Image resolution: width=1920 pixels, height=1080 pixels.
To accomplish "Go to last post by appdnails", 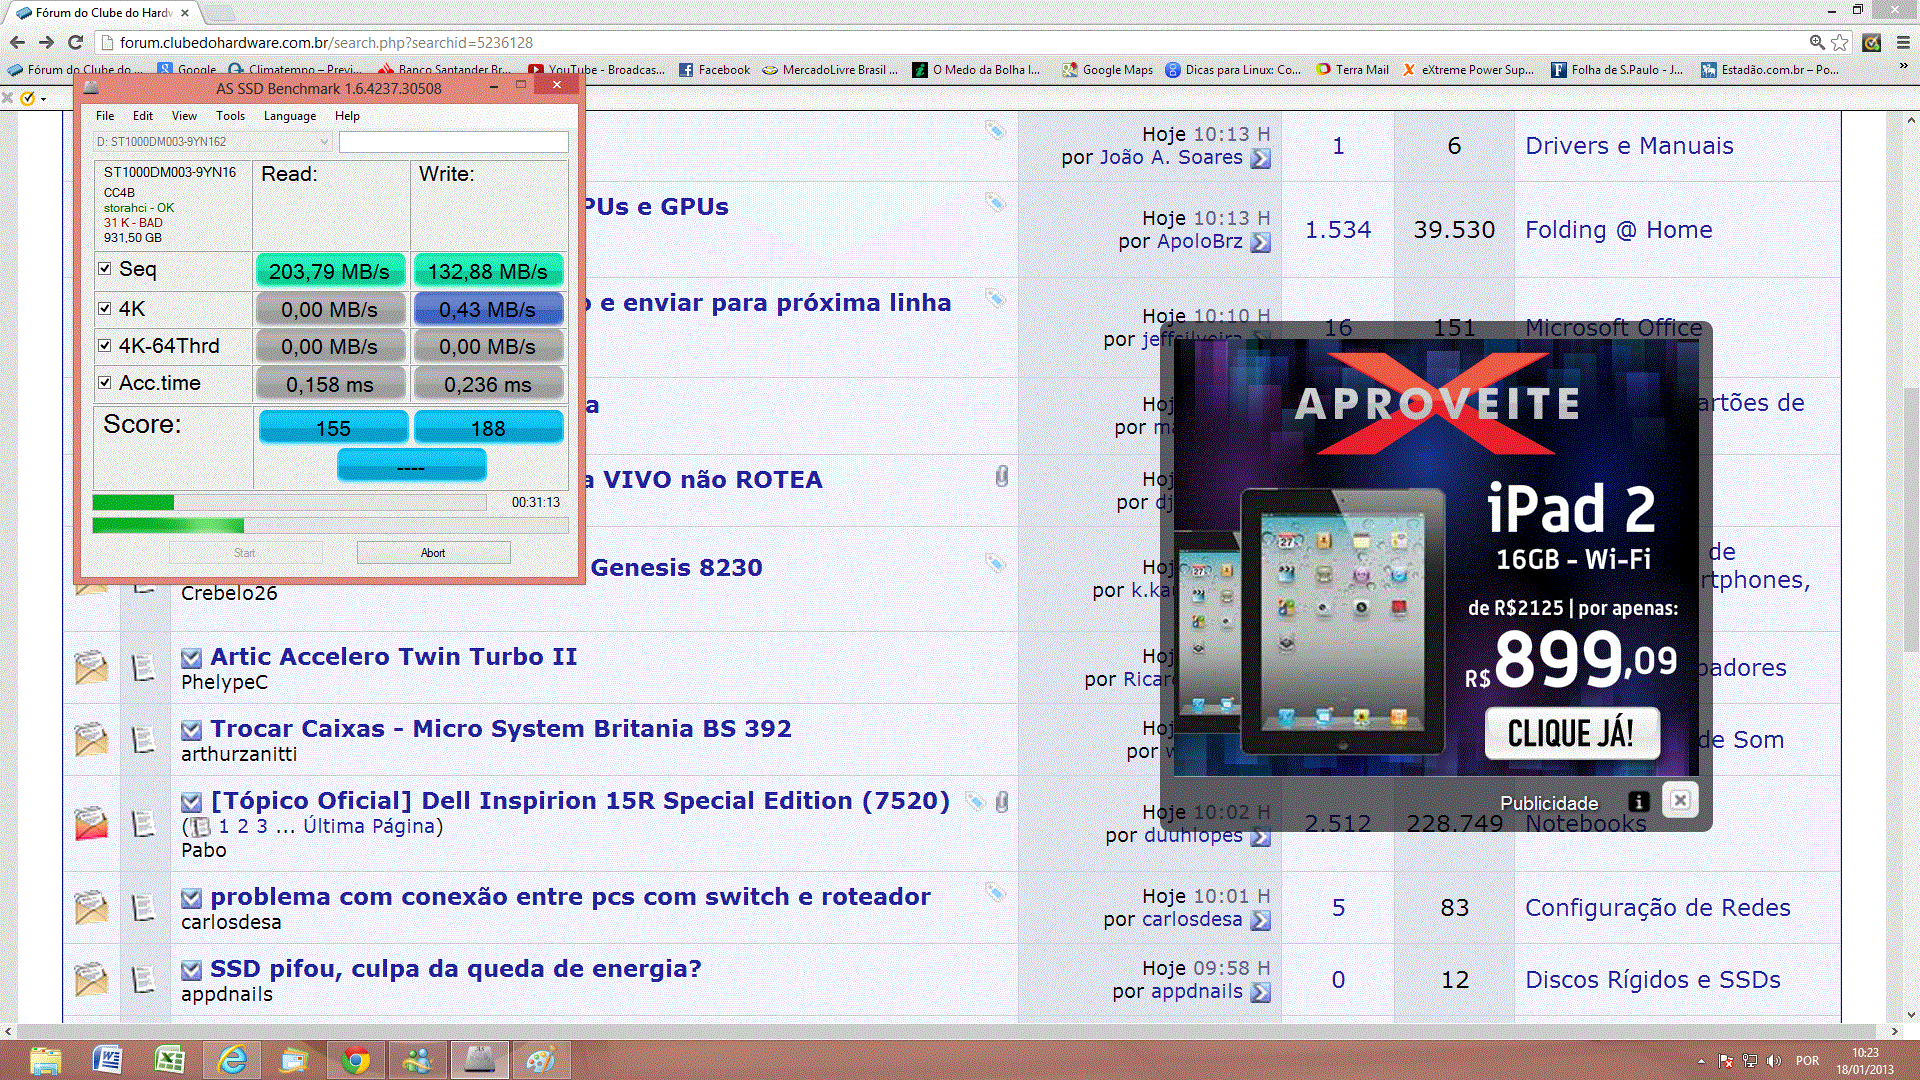I will tap(1261, 992).
